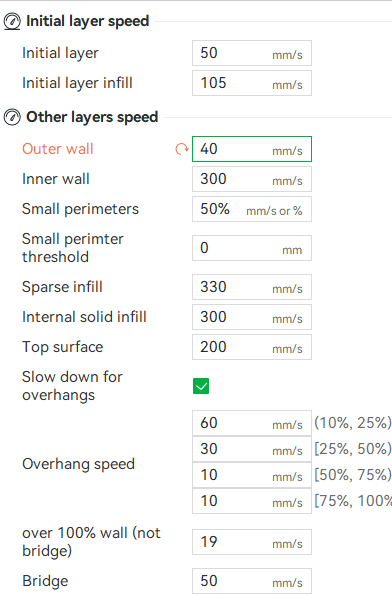Image resolution: width=392 pixels, height=595 pixels.
Task: Click the over 100% wall speed field
Action: pyautogui.click(x=252, y=542)
